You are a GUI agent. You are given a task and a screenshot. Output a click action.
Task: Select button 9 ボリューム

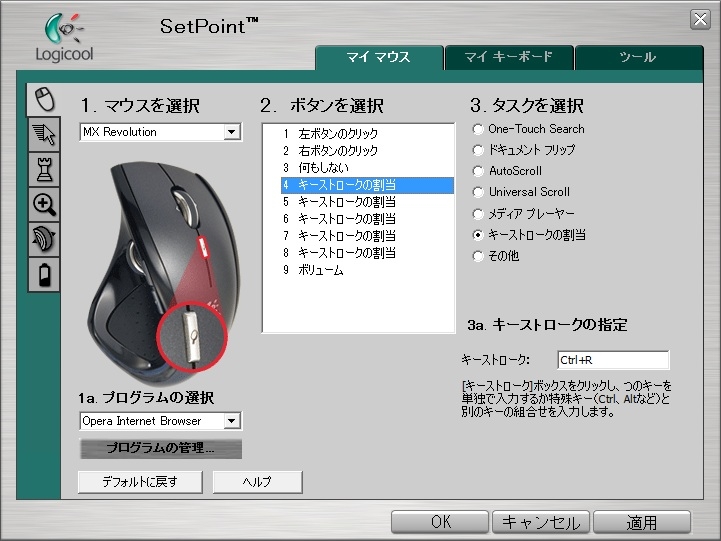[x=367, y=270]
